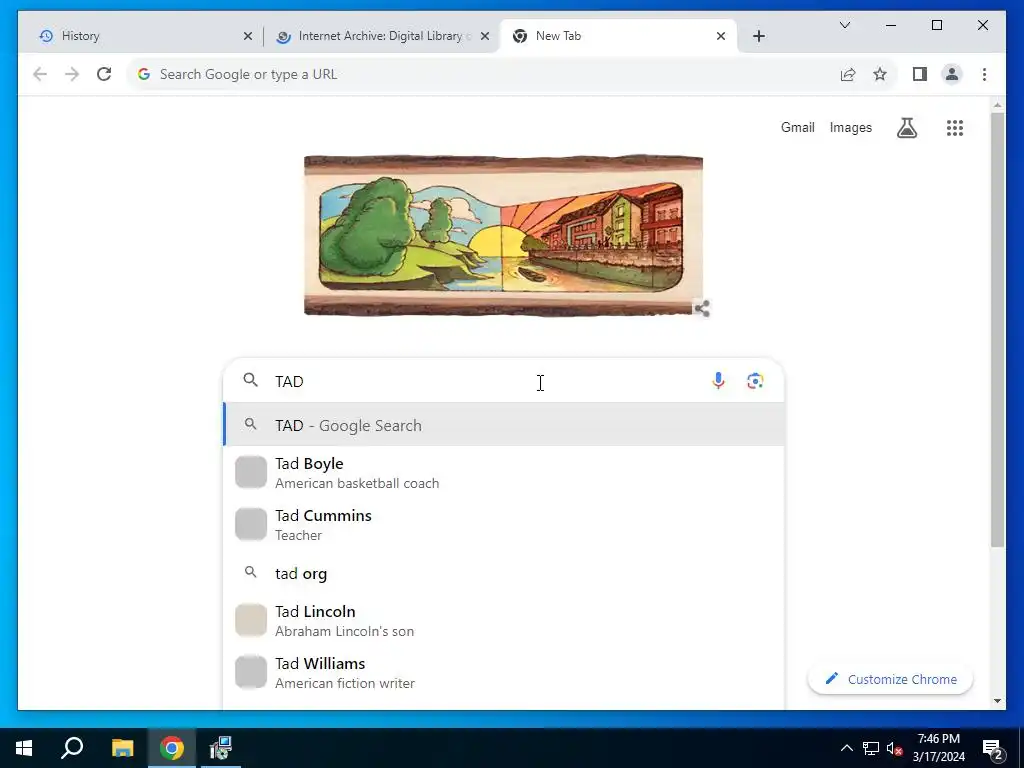Open the network status tray icon
The width and height of the screenshot is (1024, 768).
point(871,748)
